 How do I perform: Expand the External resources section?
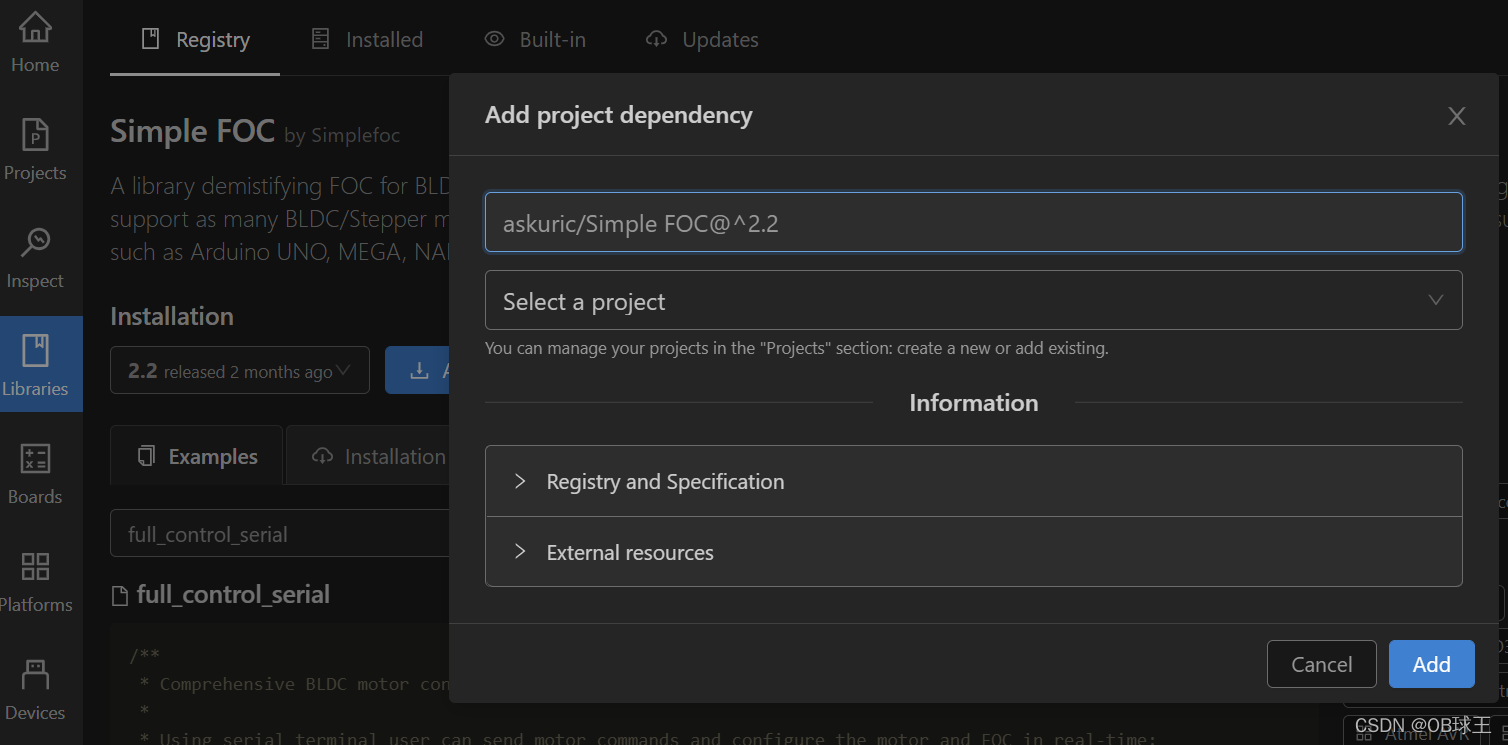(629, 551)
